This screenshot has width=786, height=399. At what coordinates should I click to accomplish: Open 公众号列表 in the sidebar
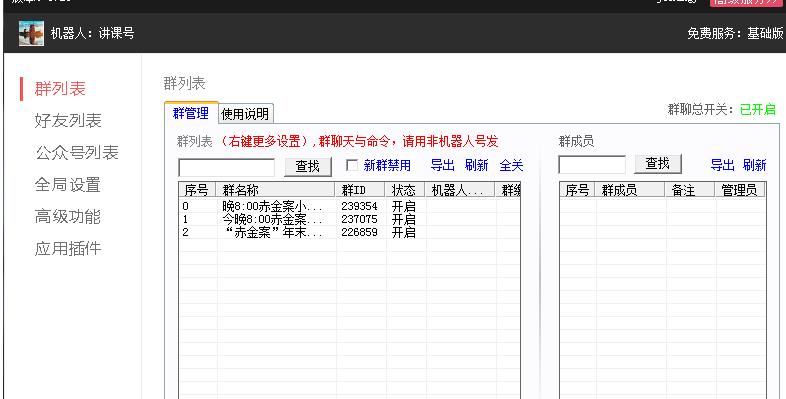[x=77, y=152]
